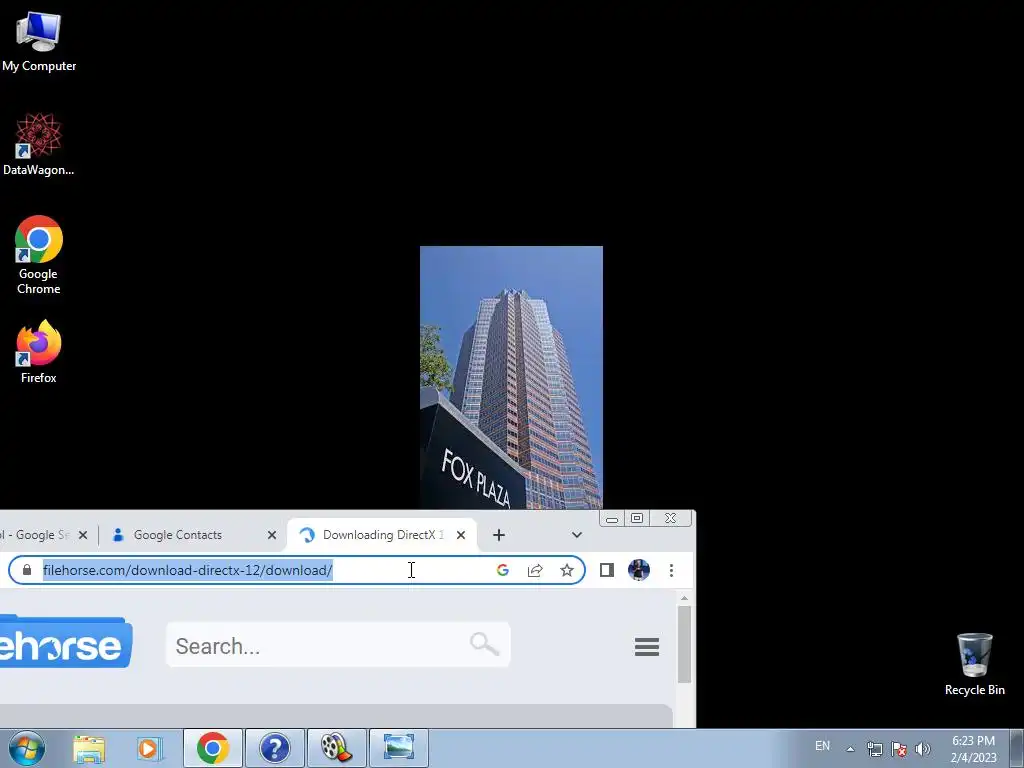The height and width of the screenshot is (768, 1024).
Task: Open the network tray icon
Action: pos(874,749)
